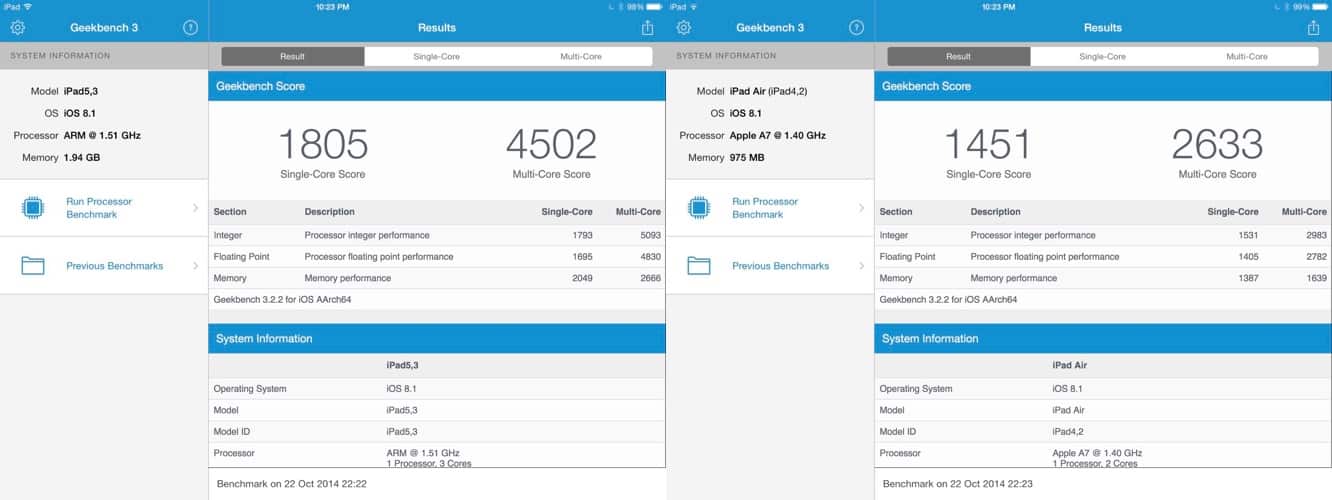
Task: Tap single-core score 1805
Action: (323, 145)
